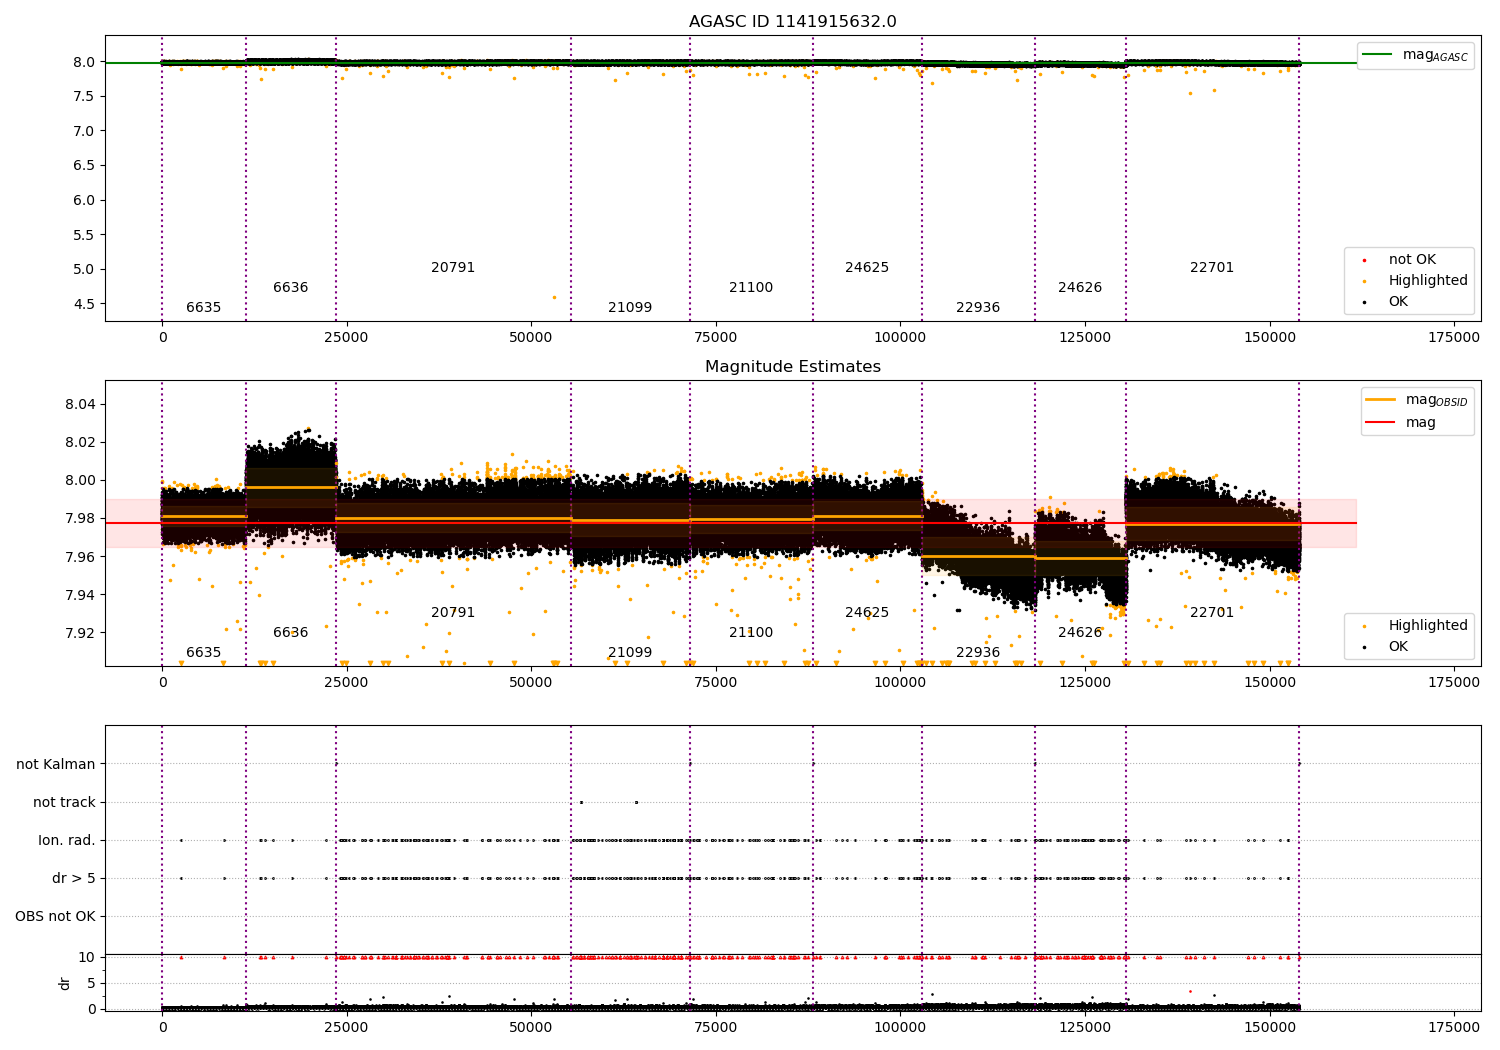Click y-tick 8.00 in the middle plot

80,481
